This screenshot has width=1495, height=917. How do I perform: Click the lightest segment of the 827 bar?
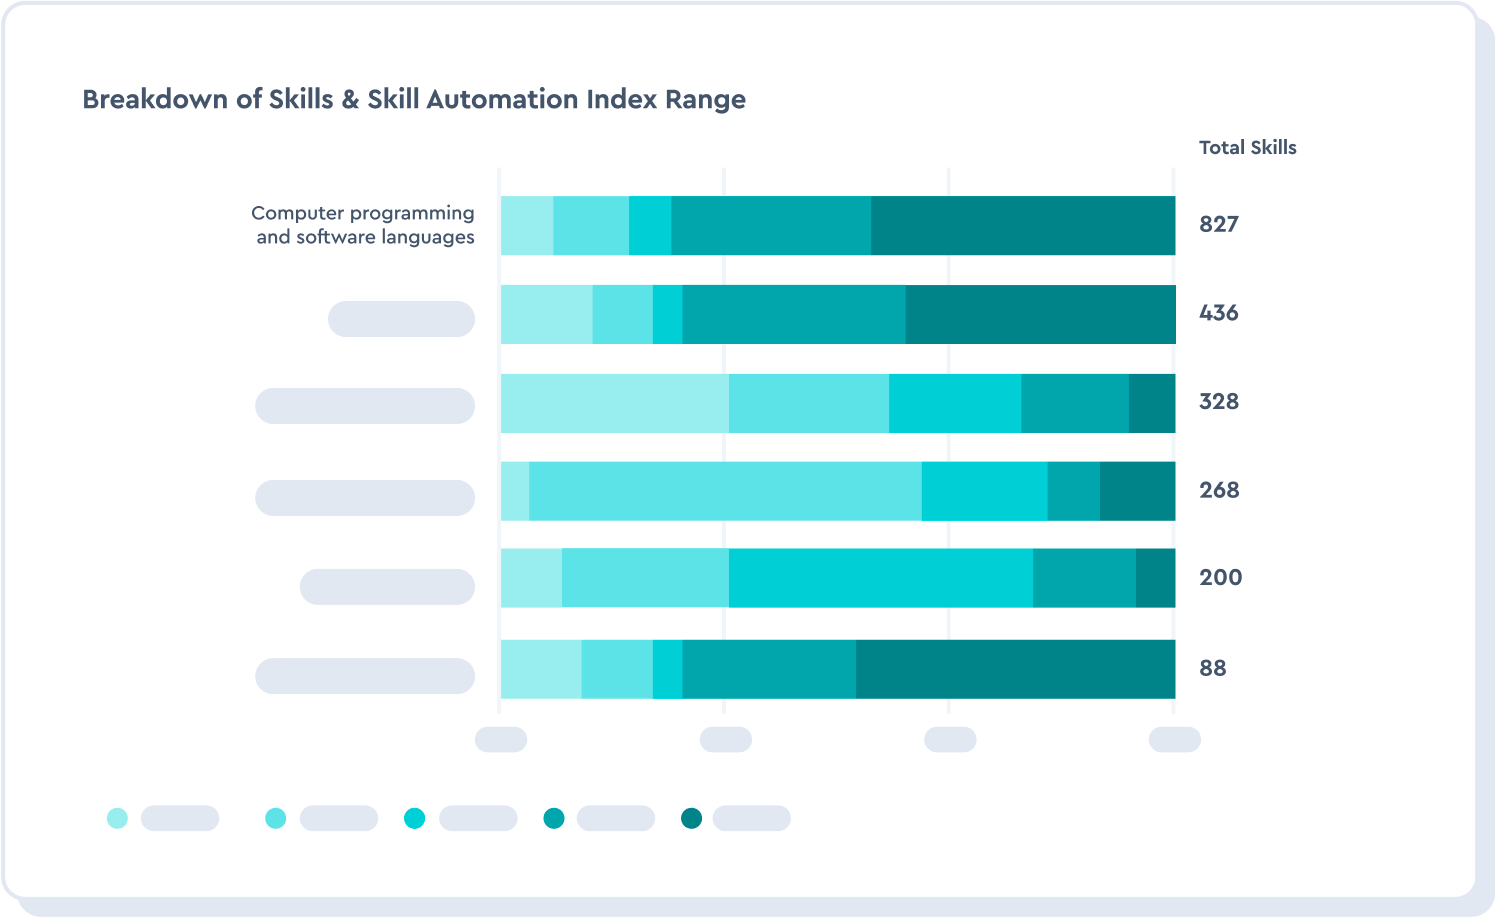click(x=526, y=225)
